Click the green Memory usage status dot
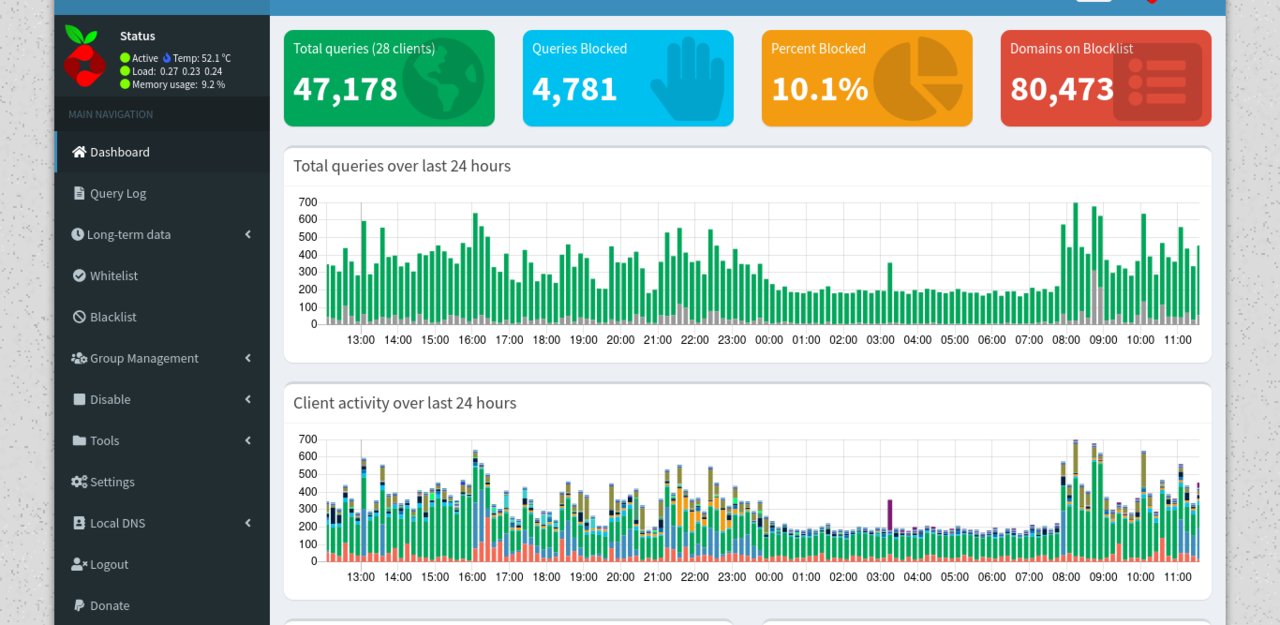Screen dimensions: 1280x625 point(125,84)
